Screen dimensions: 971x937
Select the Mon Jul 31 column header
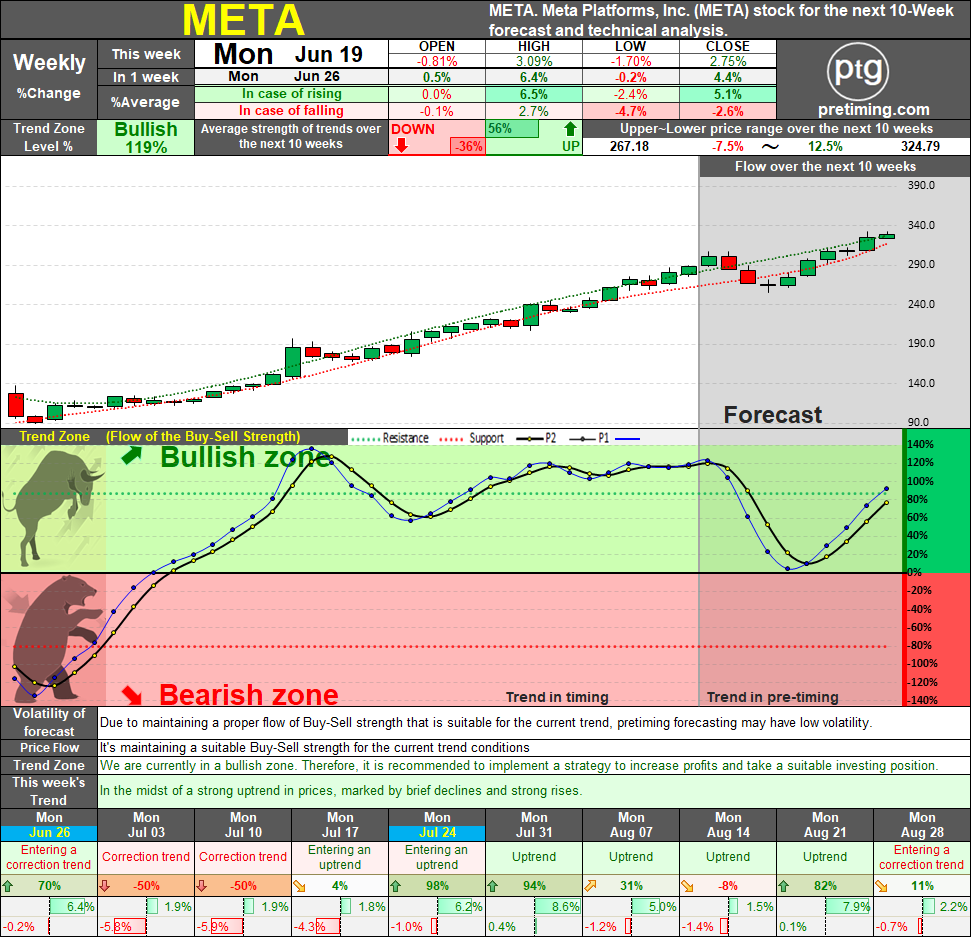pyautogui.click(x=534, y=825)
